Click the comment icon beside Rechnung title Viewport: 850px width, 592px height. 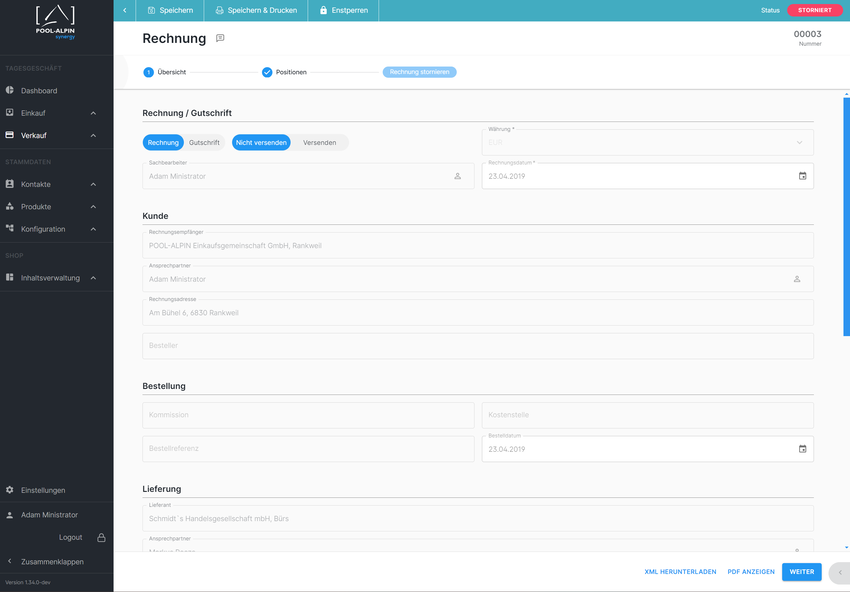220,39
